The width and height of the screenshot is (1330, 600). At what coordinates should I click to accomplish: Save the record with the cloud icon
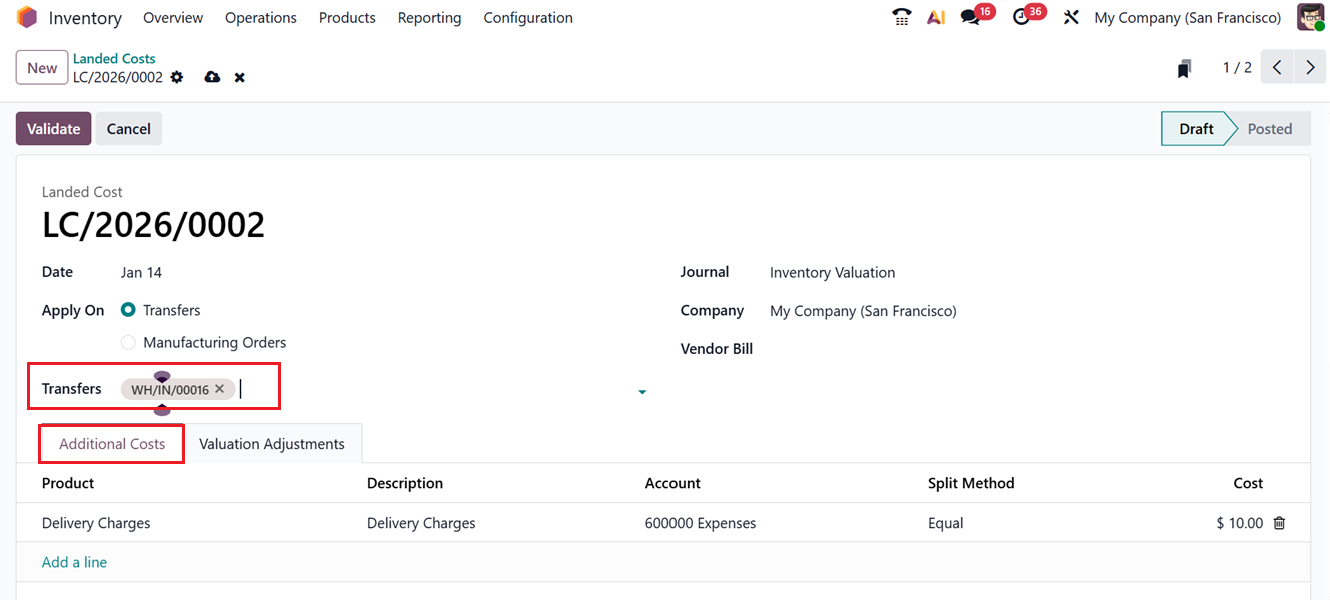tap(211, 77)
